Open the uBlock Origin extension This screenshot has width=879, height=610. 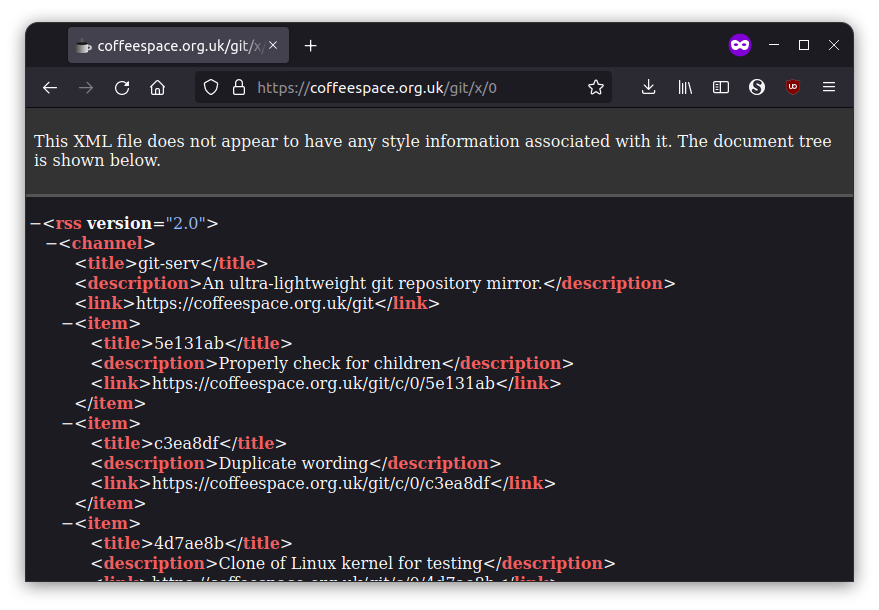(x=793, y=87)
